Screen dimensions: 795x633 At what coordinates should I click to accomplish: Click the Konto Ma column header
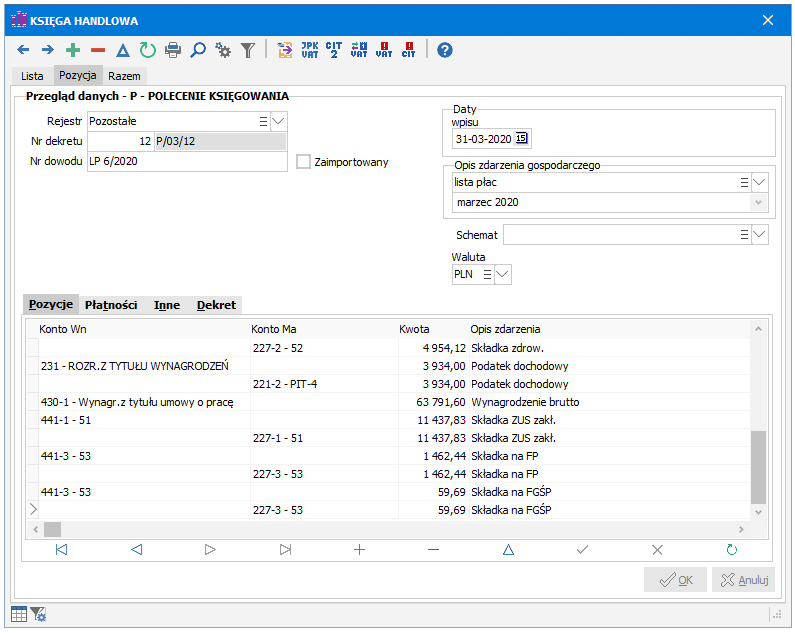click(x=273, y=329)
